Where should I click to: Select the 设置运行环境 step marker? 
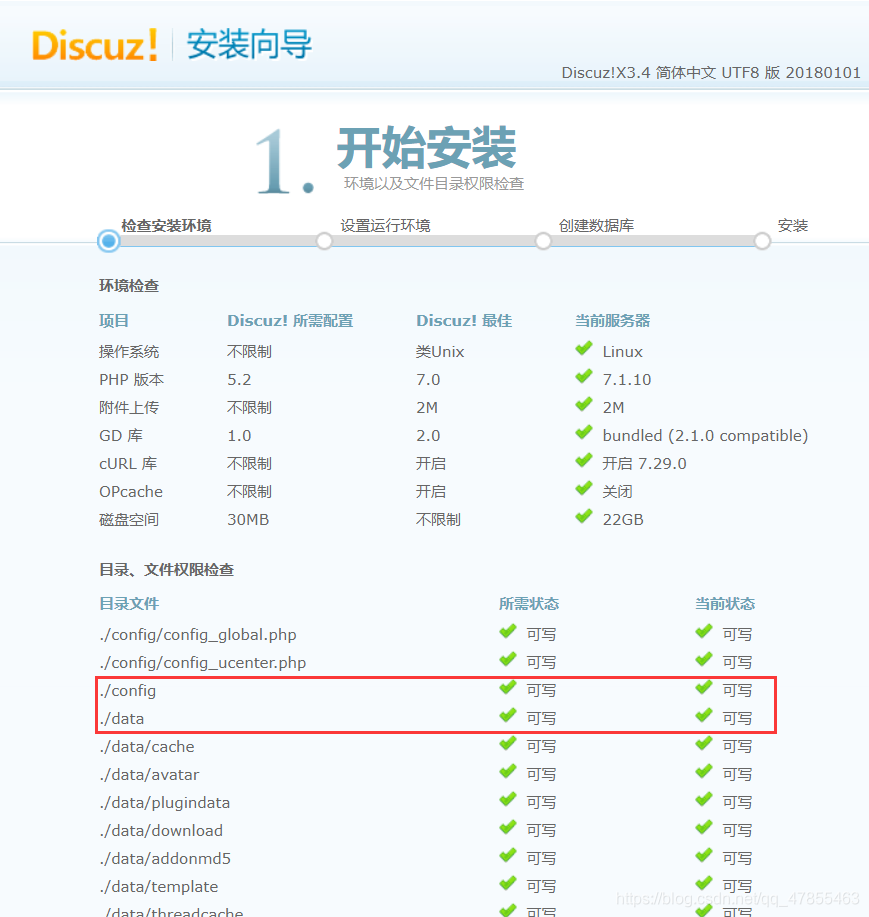click(x=324, y=241)
